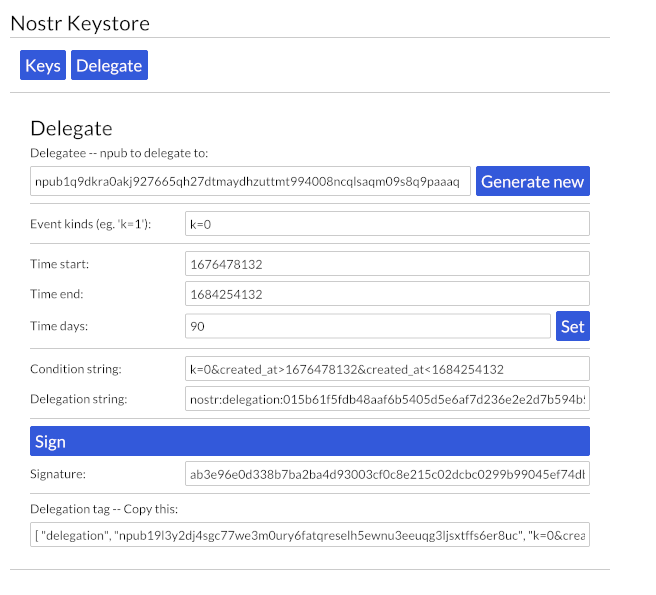Select the Time end field 1684254132
The width and height of the screenshot is (656, 595).
387,294
